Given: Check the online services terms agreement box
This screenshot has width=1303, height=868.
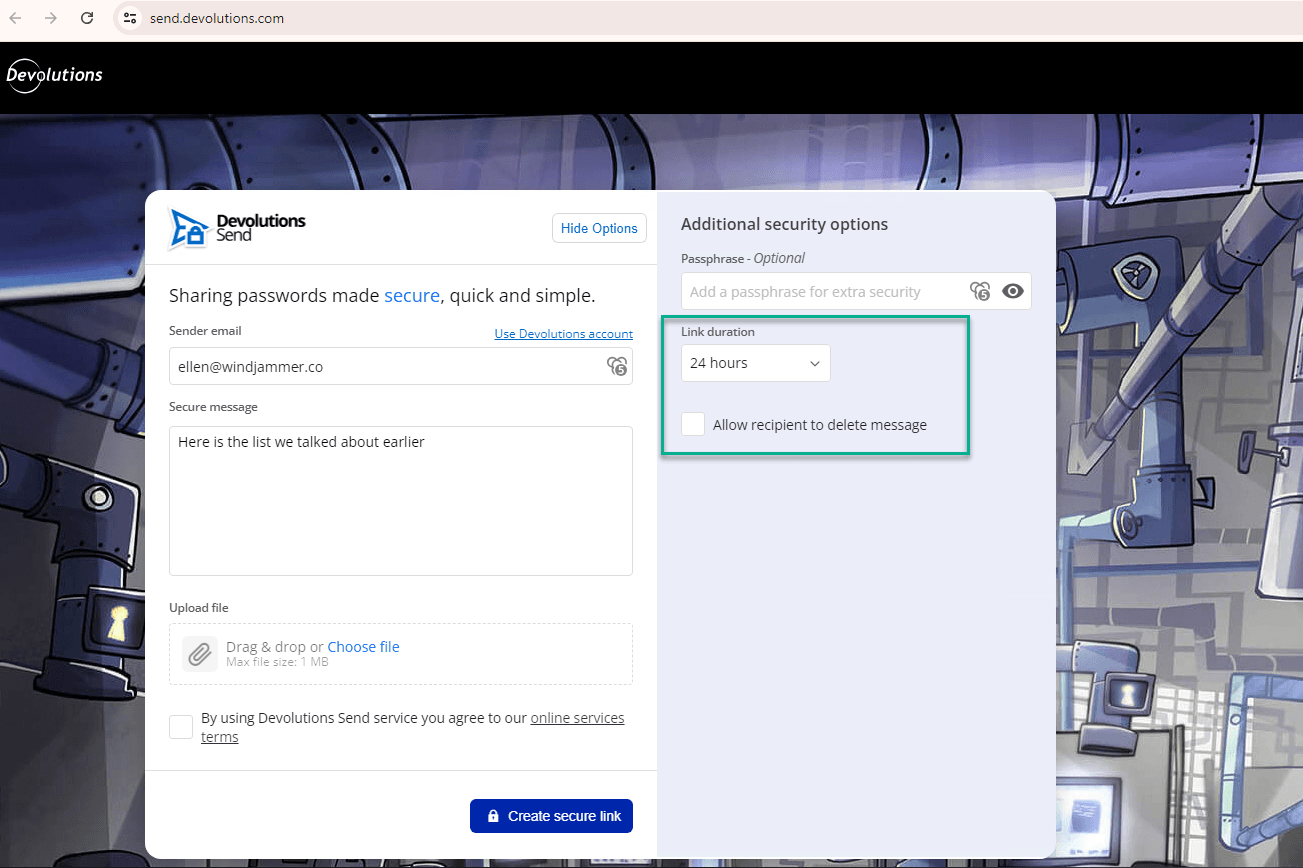Looking at the screenshot, I should point(181,727).
